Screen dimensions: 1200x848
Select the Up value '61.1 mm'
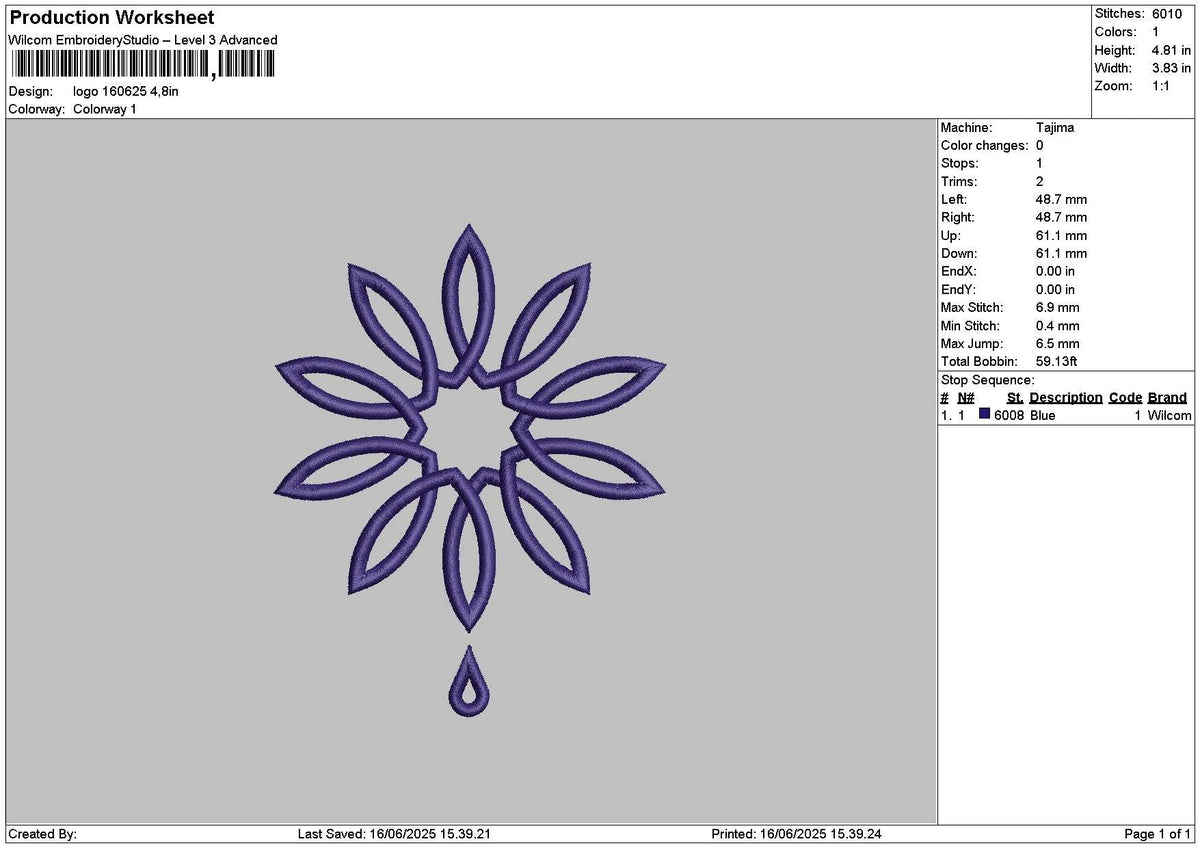[1061, 236]
